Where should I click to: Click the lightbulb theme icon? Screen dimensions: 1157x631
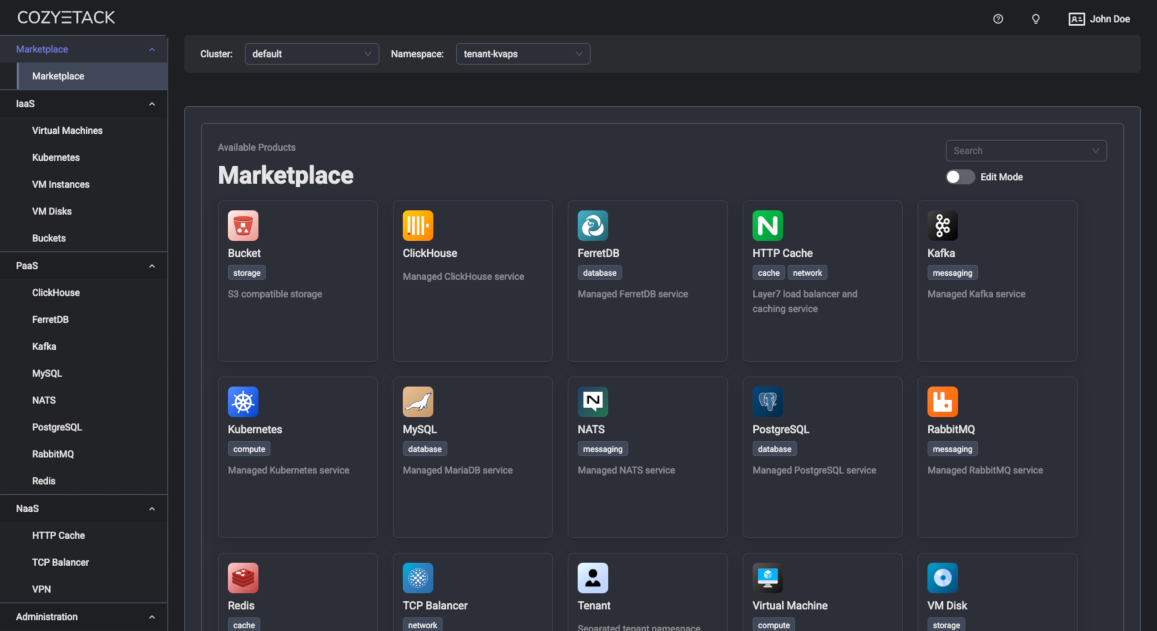(x=1035, y=19)
